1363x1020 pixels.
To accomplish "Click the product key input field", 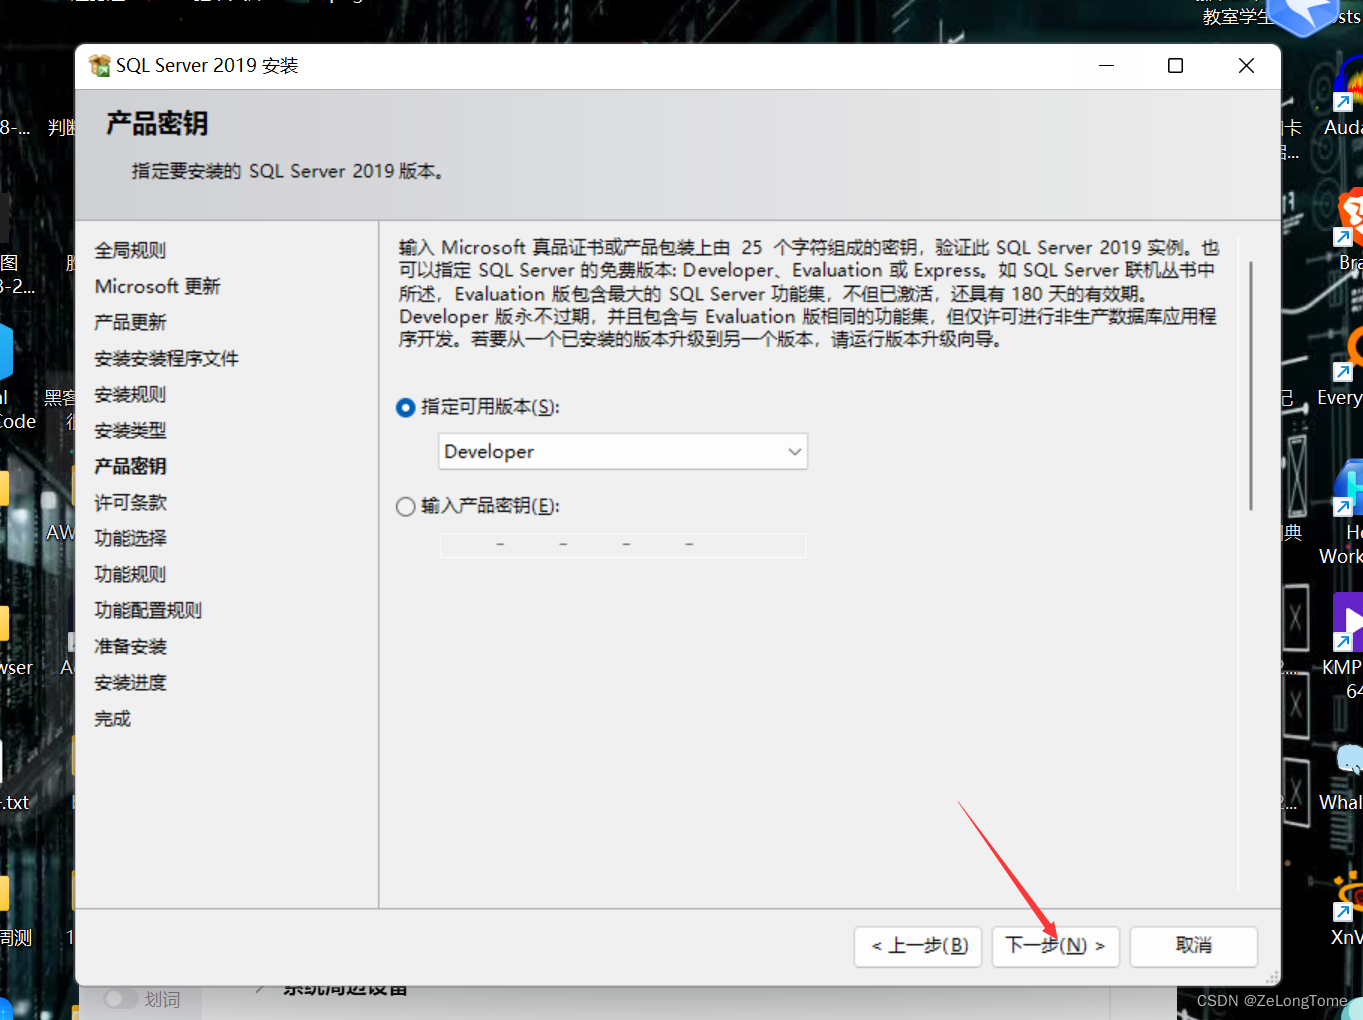I will 623,545.
